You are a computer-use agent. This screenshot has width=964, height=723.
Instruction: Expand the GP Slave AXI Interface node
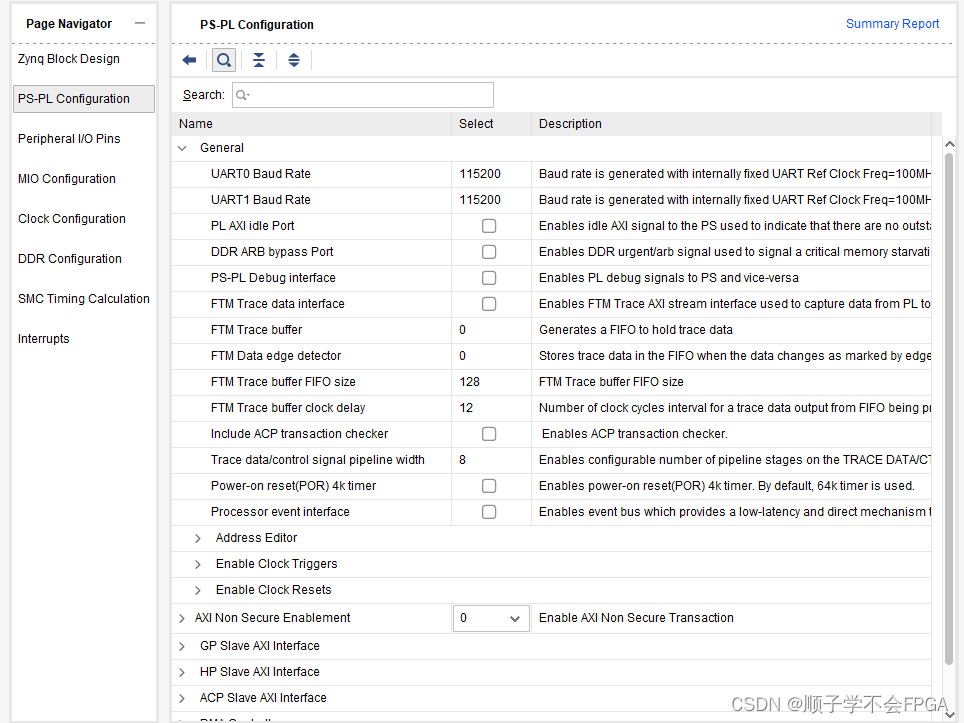[182, 646]
